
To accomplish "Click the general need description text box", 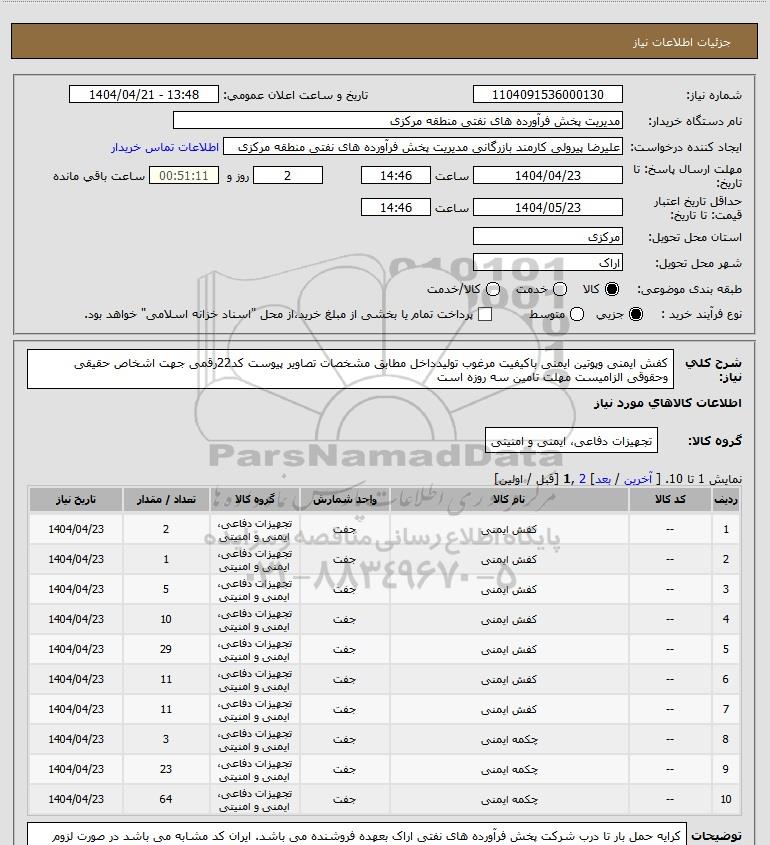I will [x=350, y=370].
